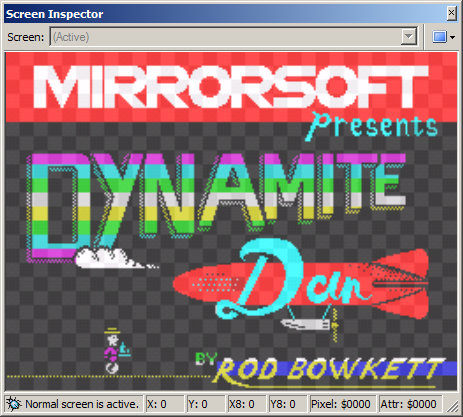Expand the arrow beside blue screen icon

tap(452, 37)
